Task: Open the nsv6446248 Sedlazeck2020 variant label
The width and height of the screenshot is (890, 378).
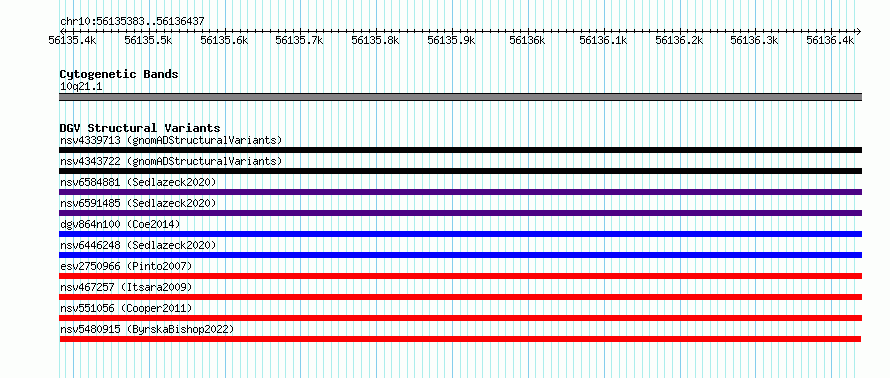Action: coord(138,245)
